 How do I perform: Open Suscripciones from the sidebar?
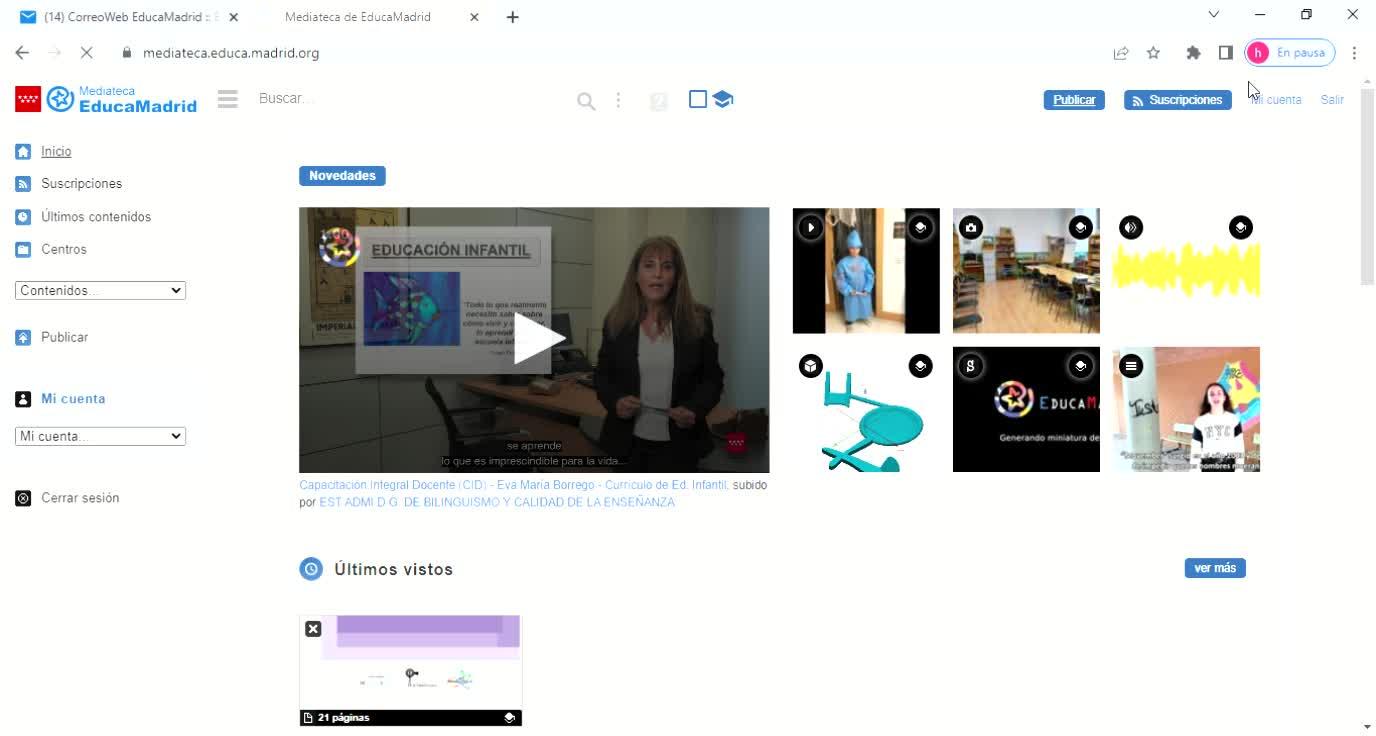(x=81, y=184)
